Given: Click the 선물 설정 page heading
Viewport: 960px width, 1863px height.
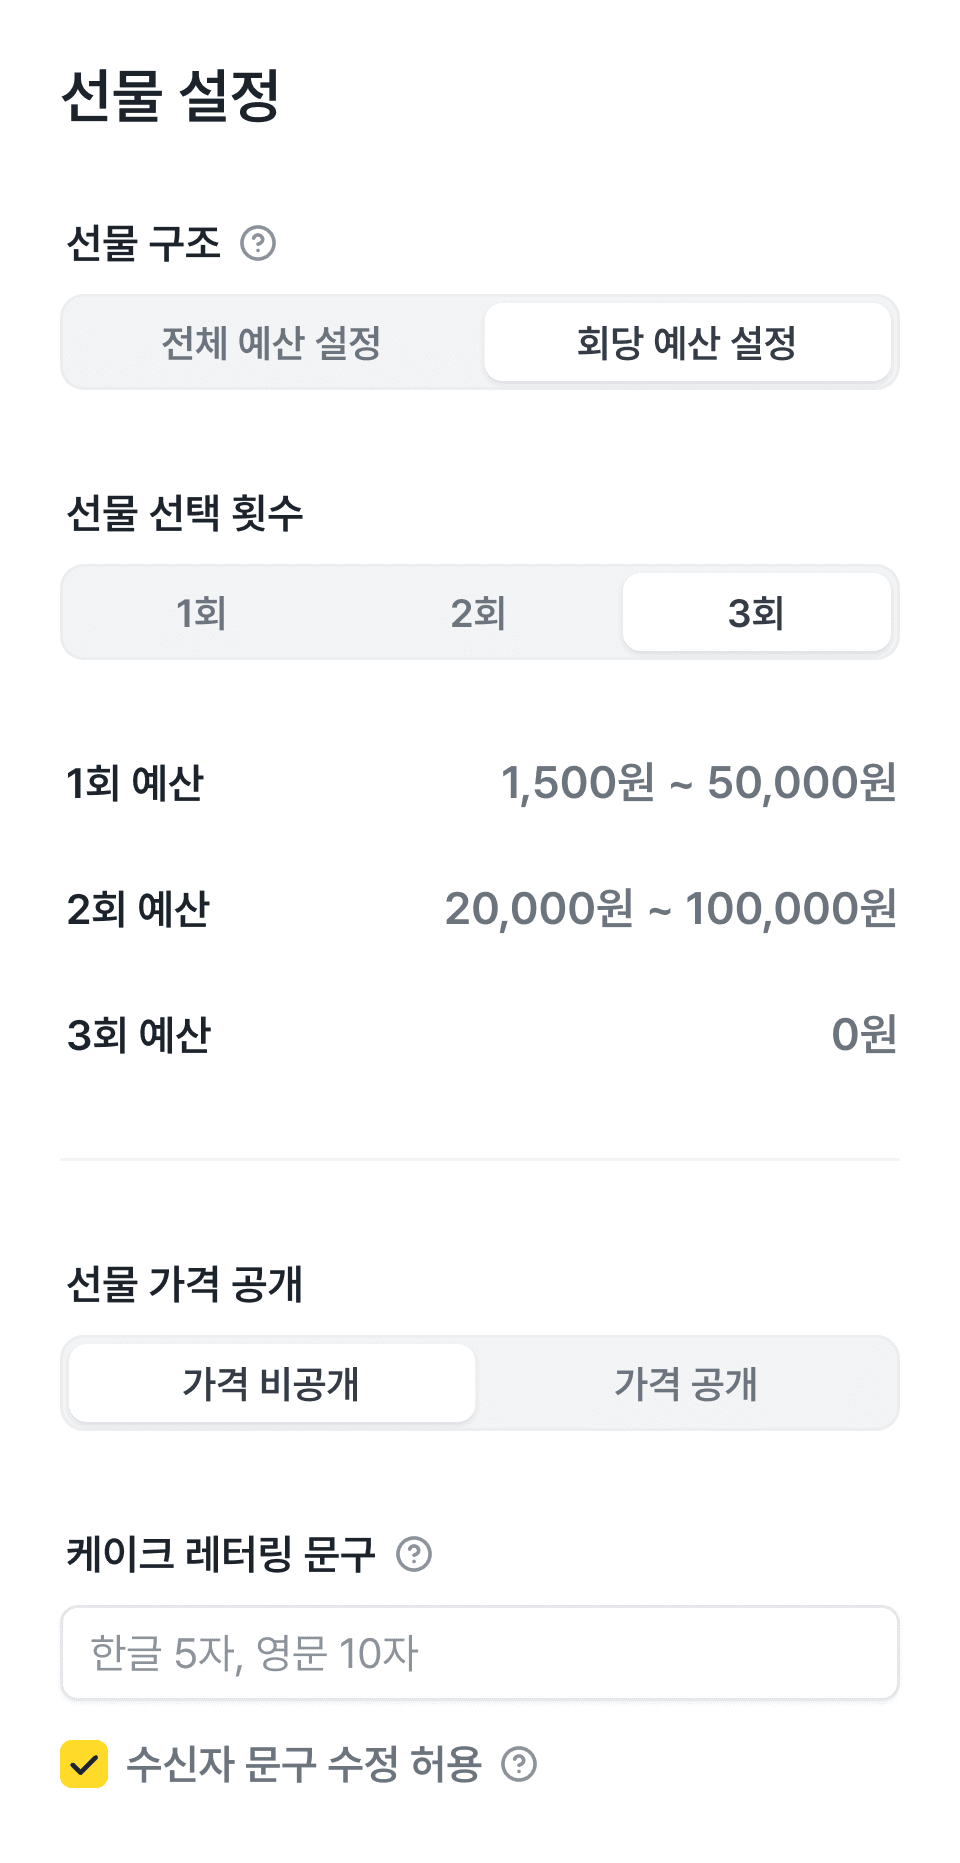Looking at the screenshot, I should pyautogui.click(x=171, y=96).
